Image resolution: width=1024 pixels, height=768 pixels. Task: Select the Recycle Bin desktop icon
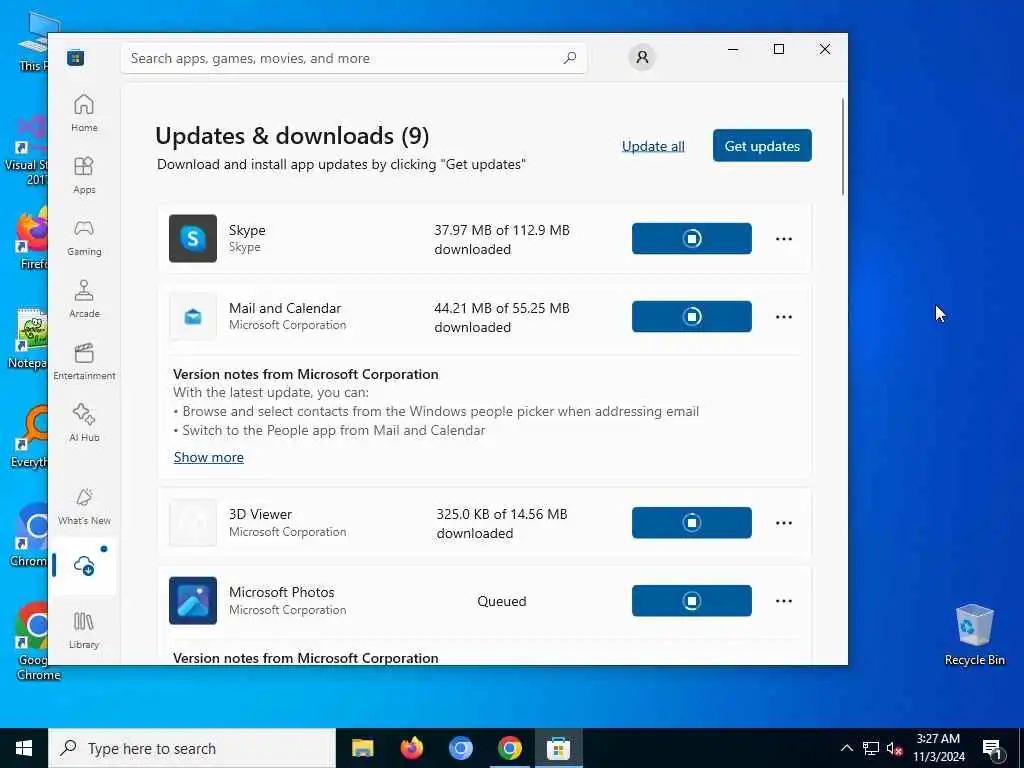coord(974,635)
